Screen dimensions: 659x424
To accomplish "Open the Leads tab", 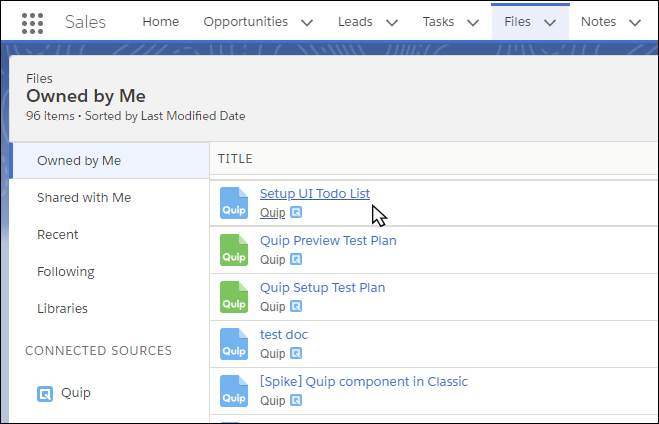I will click(355, 22).
